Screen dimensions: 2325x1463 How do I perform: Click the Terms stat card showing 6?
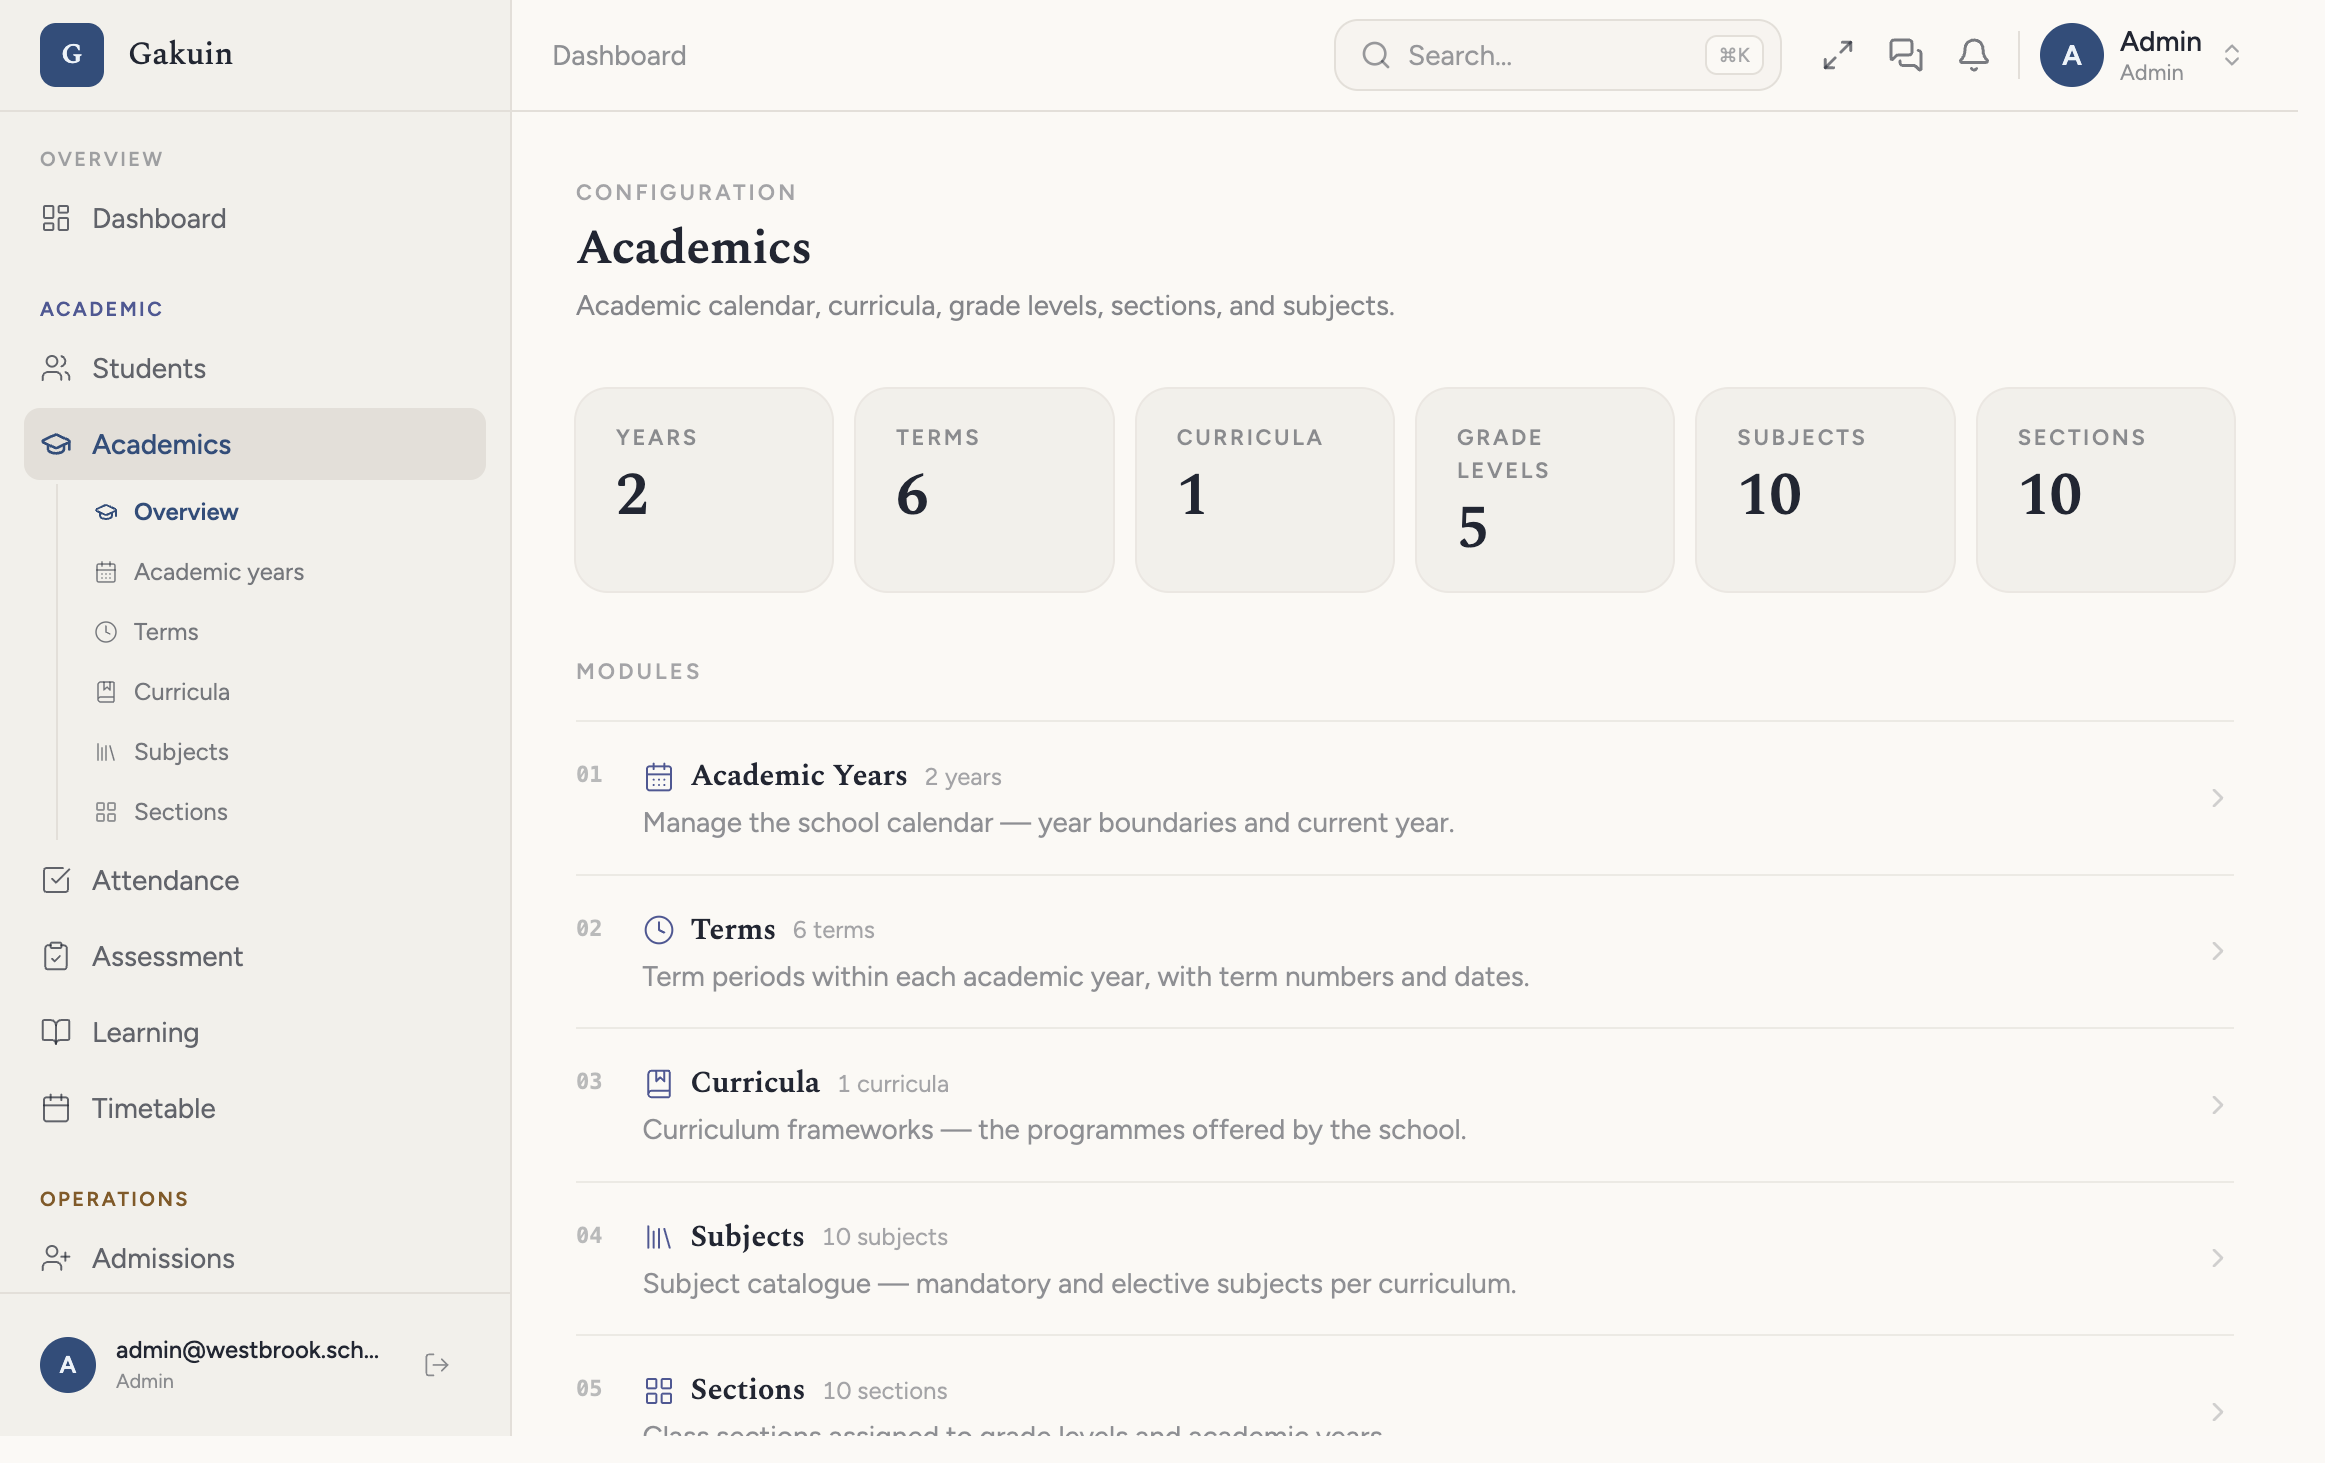[984, 490]
